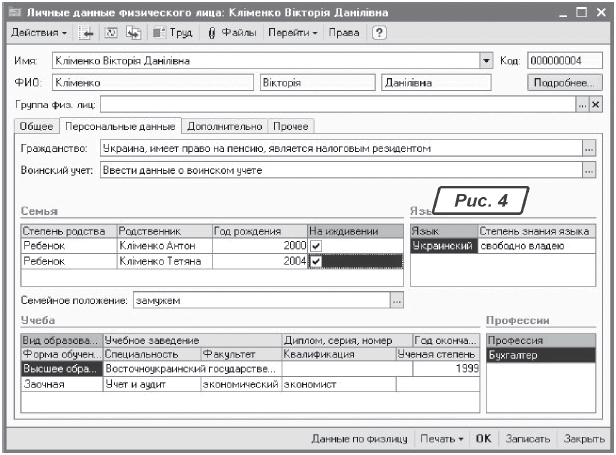Click the Код input field

(562, 61)
